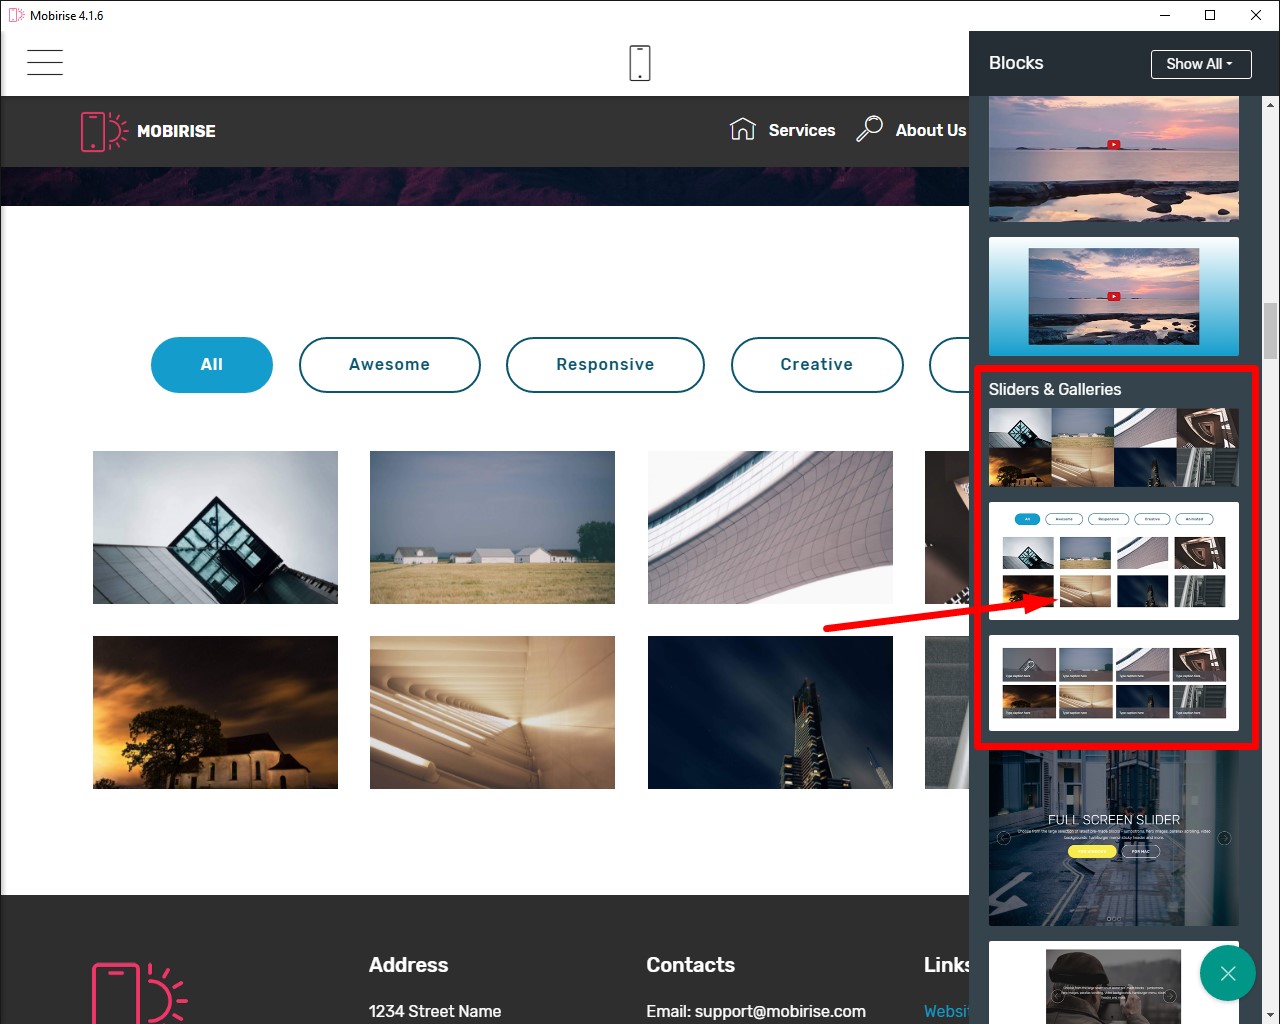Open the About Us menu item
The image size is (1280, 1024).
point(930,130)
